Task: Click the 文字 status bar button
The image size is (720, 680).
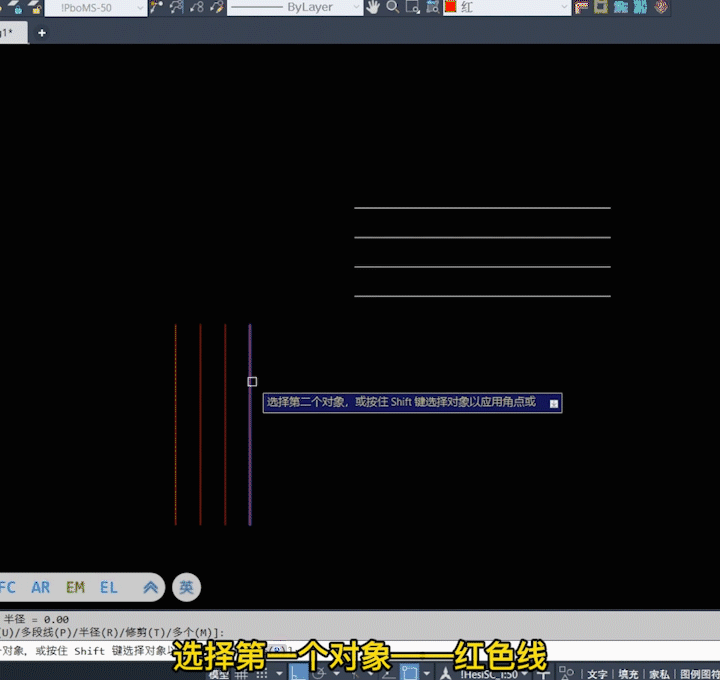Action: tap(597, 674)
